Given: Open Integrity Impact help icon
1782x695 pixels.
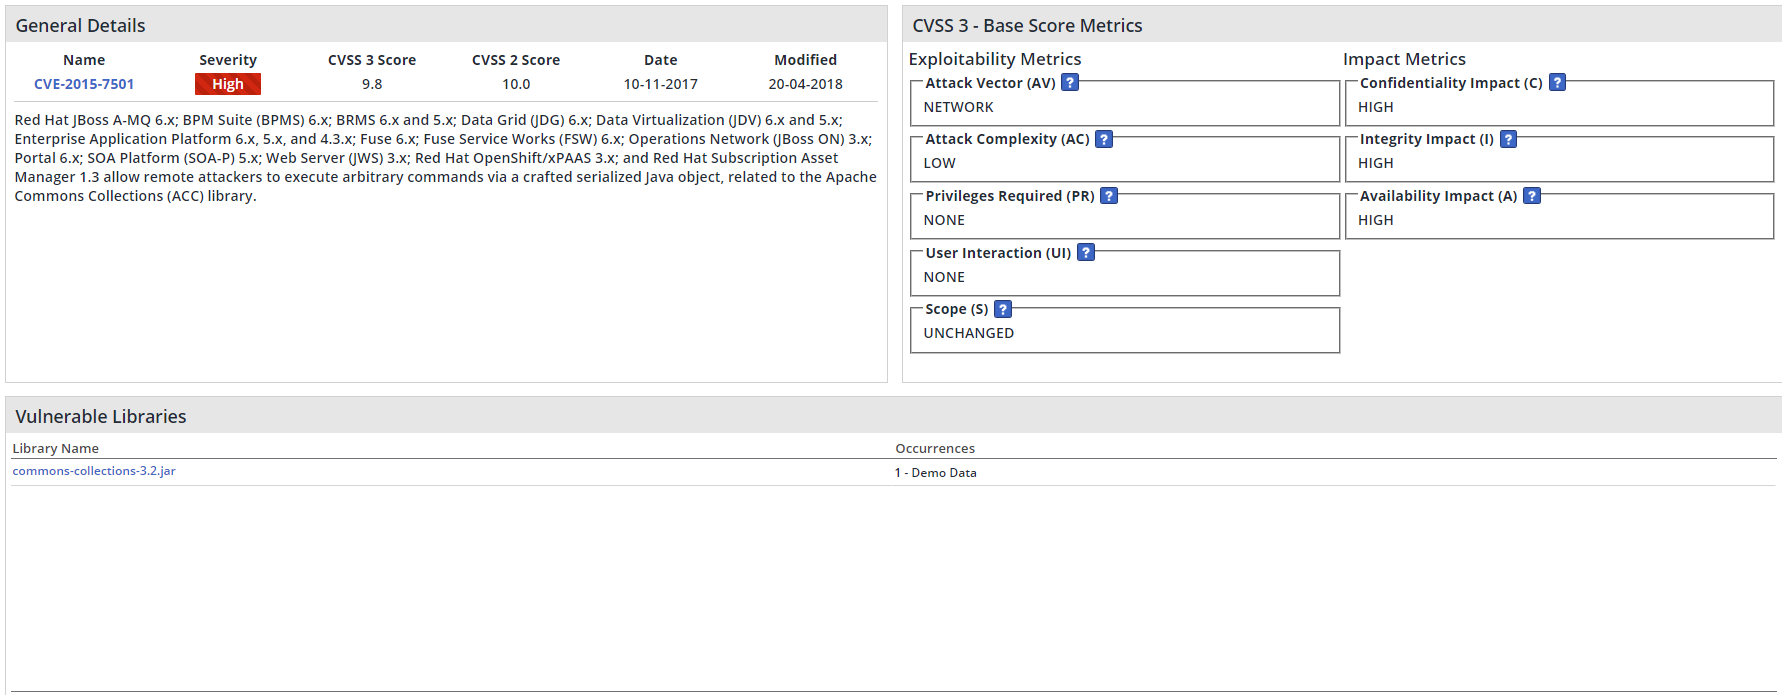Looking at the screenshot, I should click(1508, 139).
